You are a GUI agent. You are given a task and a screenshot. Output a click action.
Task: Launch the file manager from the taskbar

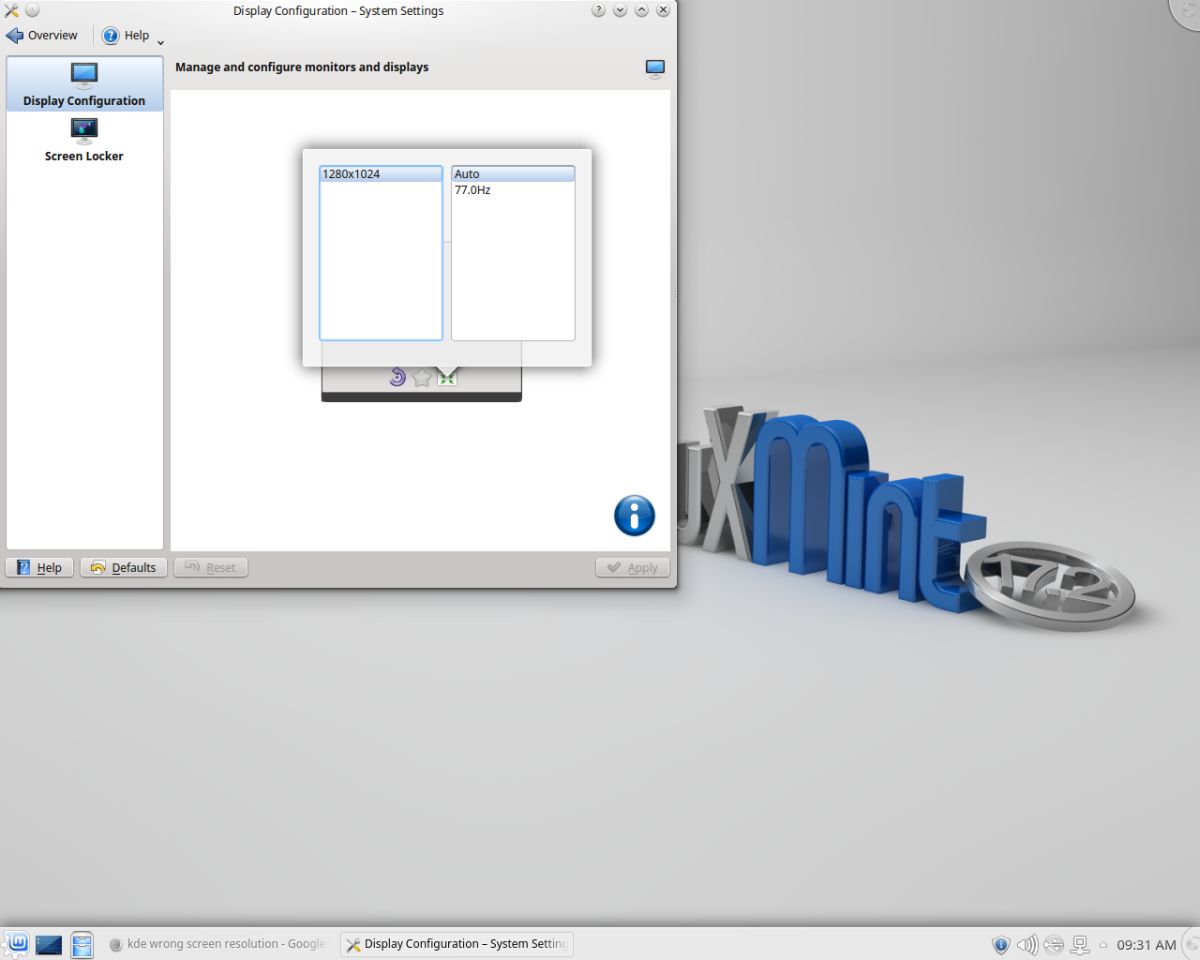click(x=82, y=944)
